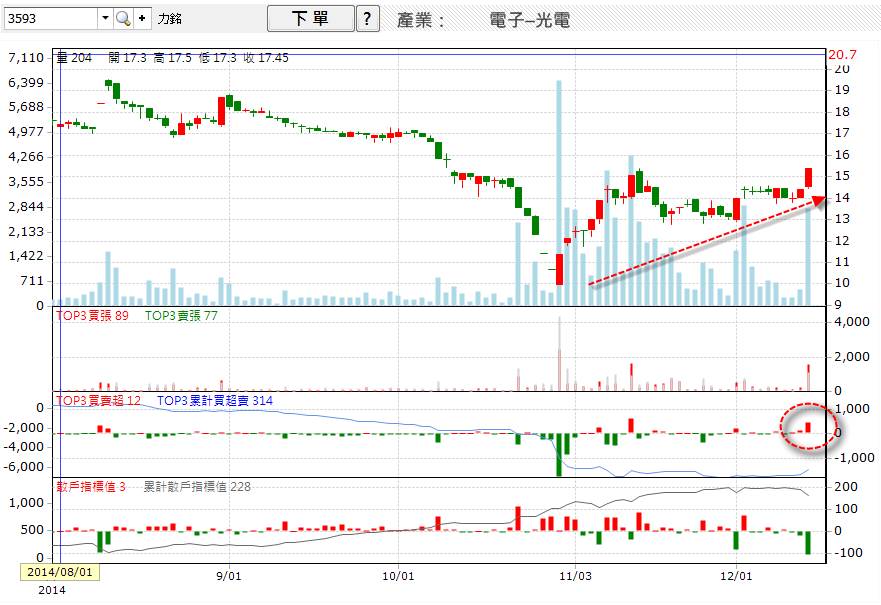Click the 力銘 stock name label
The width and height of the screenshot is (881, 605).
point(170,19)
